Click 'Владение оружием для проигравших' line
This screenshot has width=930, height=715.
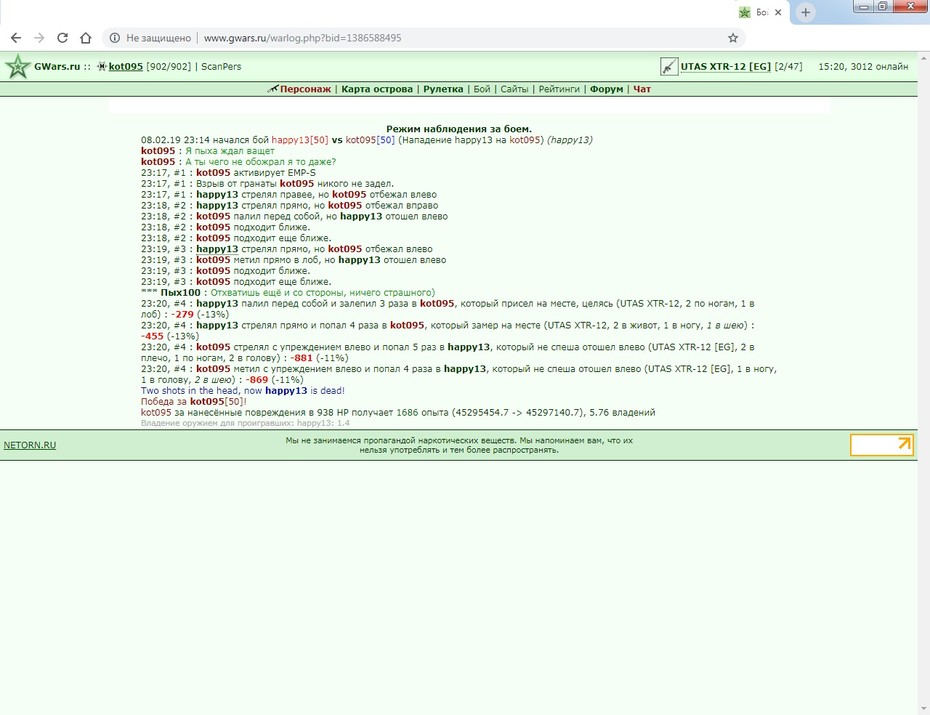pyautogui.click(x=245, y=423)
